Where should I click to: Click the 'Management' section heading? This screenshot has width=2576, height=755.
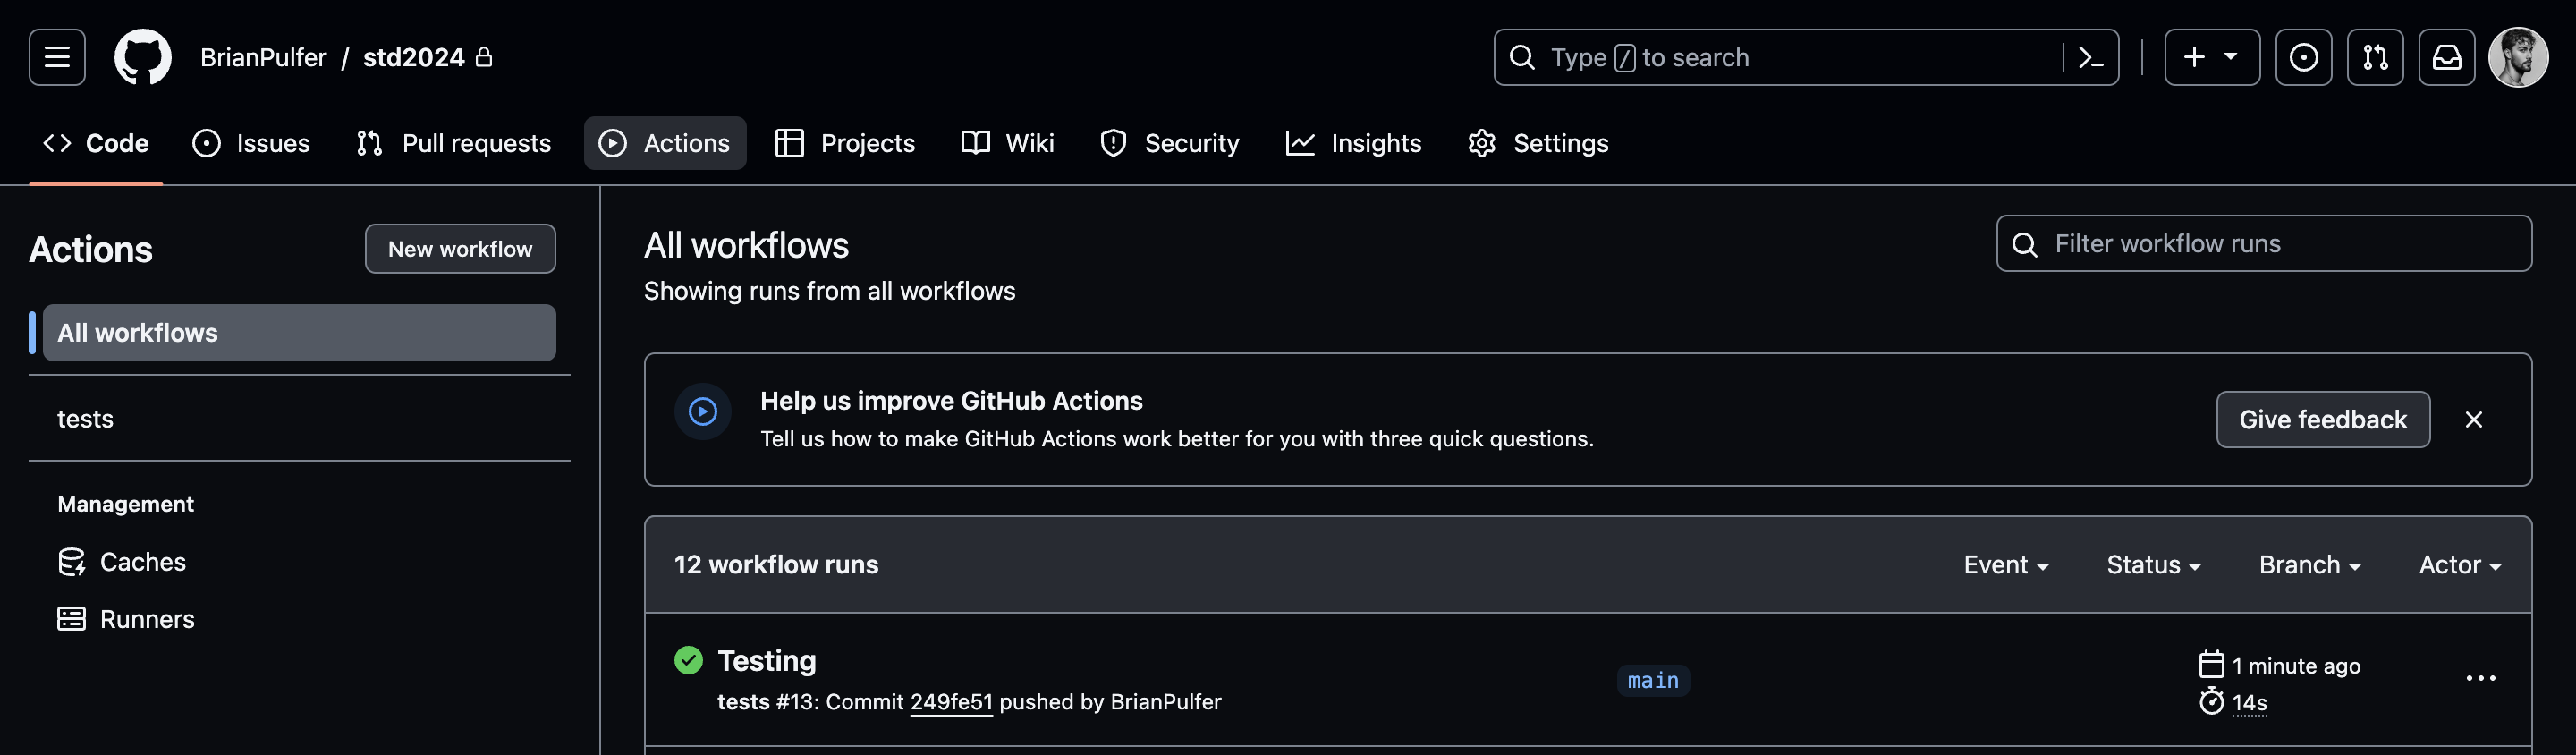click(x=126, y=504)
